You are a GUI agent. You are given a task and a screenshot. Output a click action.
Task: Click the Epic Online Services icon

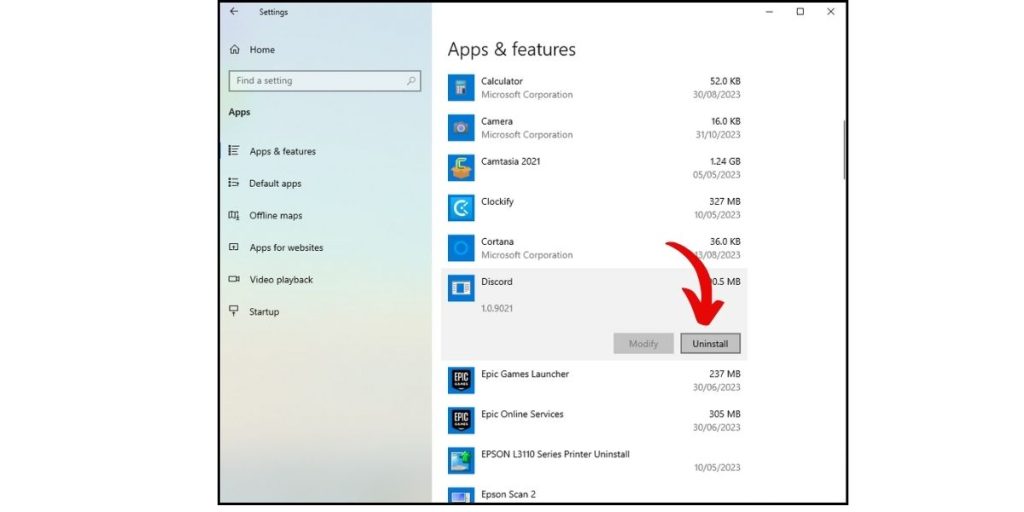[461, 421]
